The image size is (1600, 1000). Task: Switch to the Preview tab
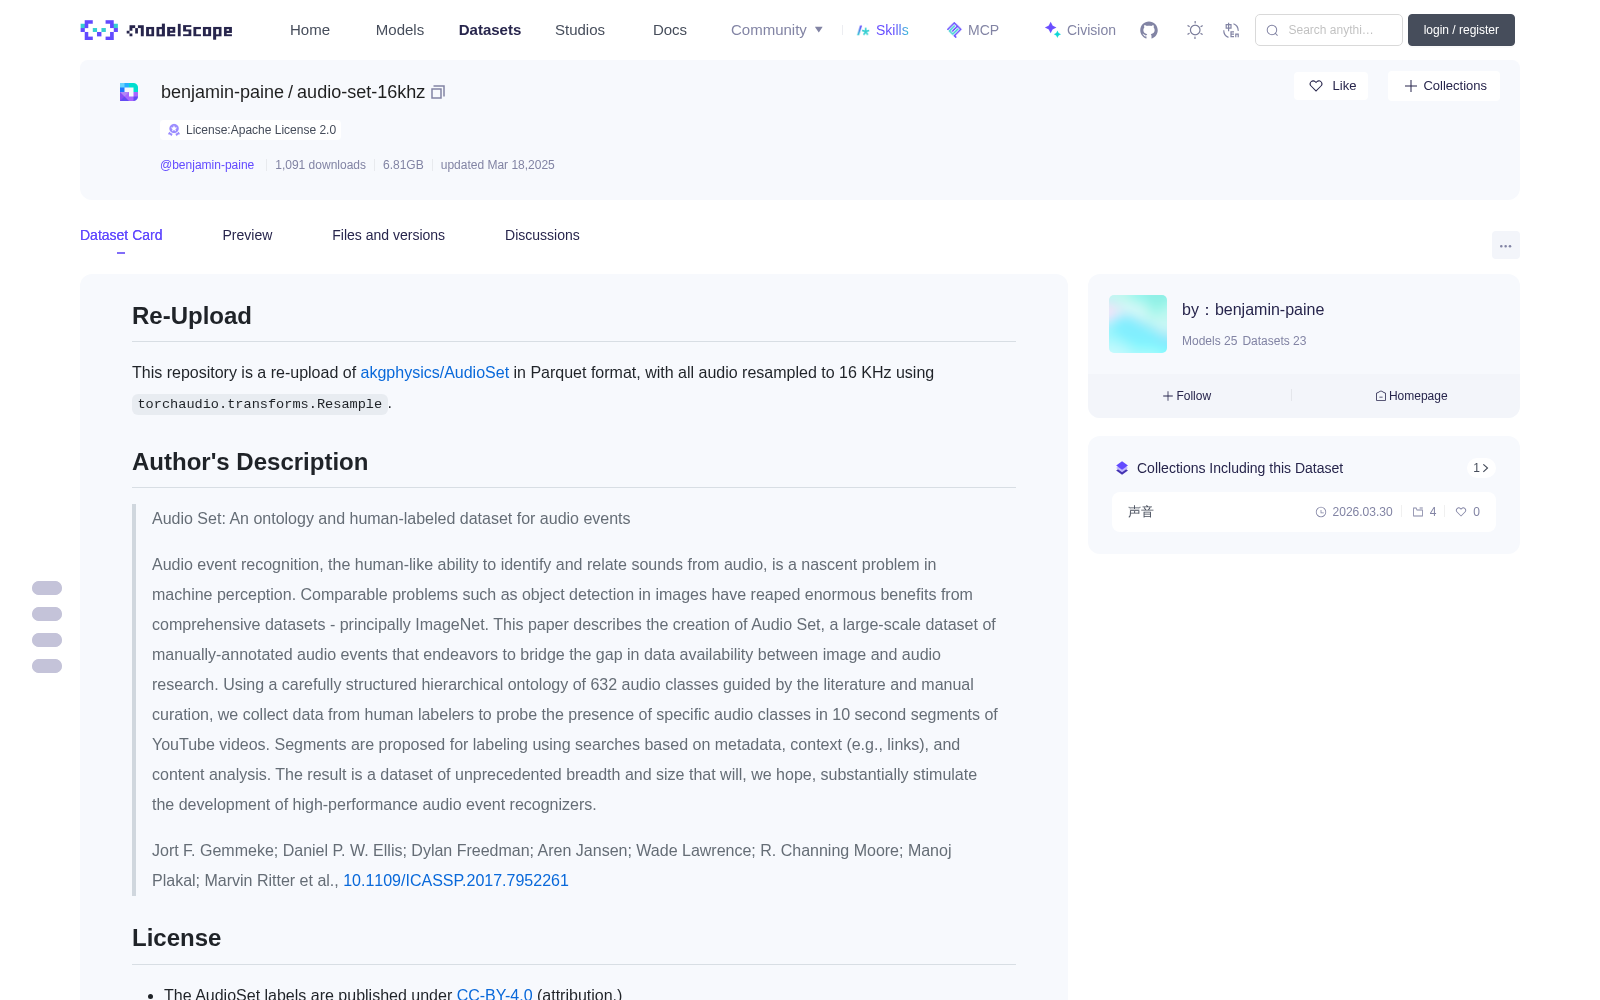click(247, 235)
